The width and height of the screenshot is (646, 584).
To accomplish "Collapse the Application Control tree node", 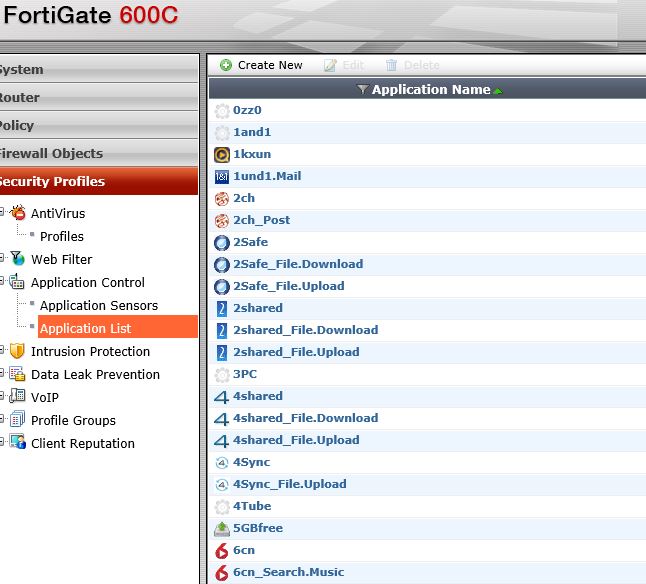I will coord(2,281).
